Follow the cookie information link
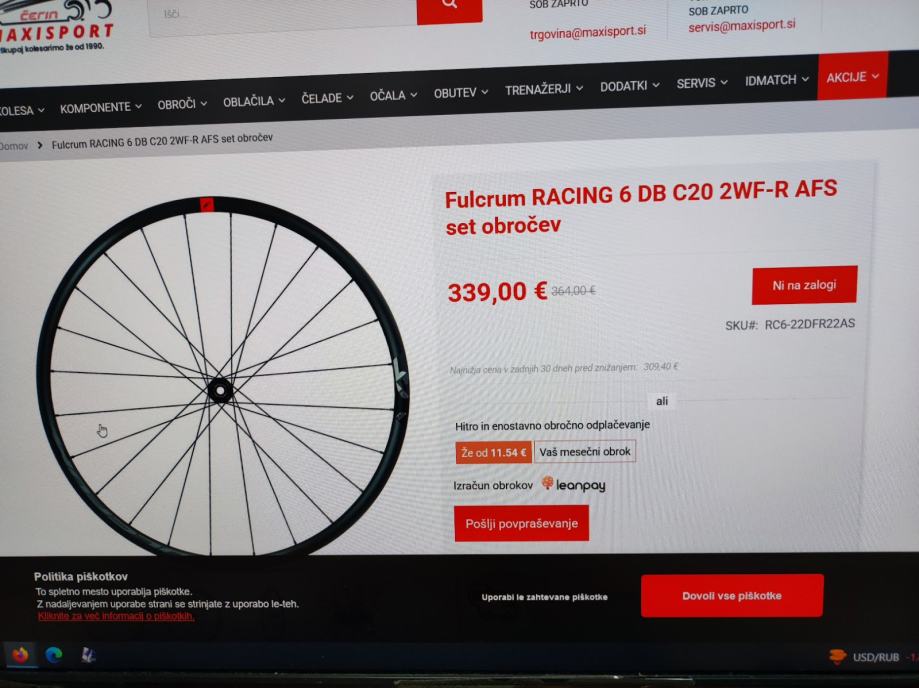This screenshot has height=688, width=919. (x=116, y=616)
